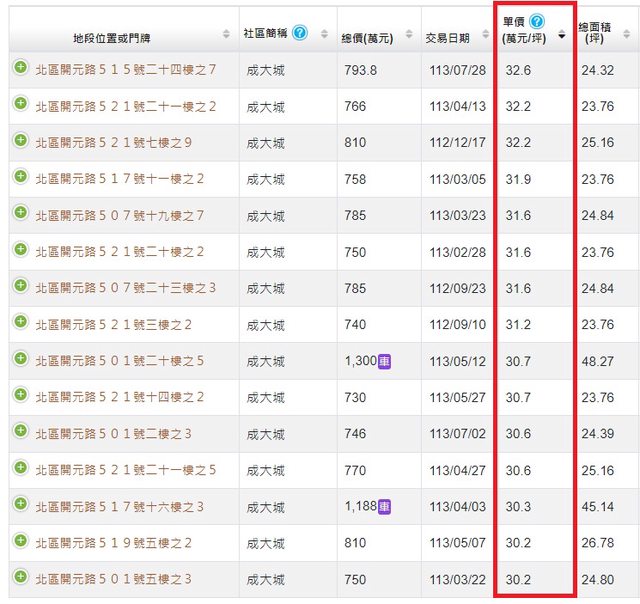Expand the row for 開元路501號五樓之3
This screenshot has width=640, height=604.
click(x=20, y=577)
